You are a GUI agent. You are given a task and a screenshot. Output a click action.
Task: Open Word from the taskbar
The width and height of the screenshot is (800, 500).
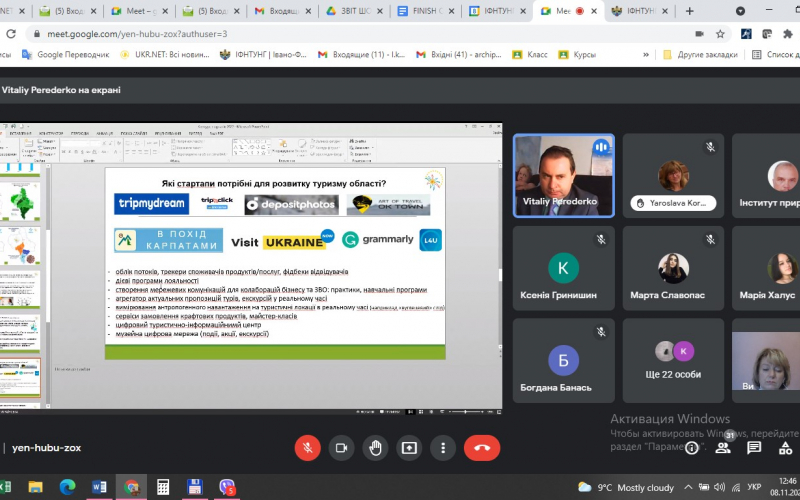(99, 487)
